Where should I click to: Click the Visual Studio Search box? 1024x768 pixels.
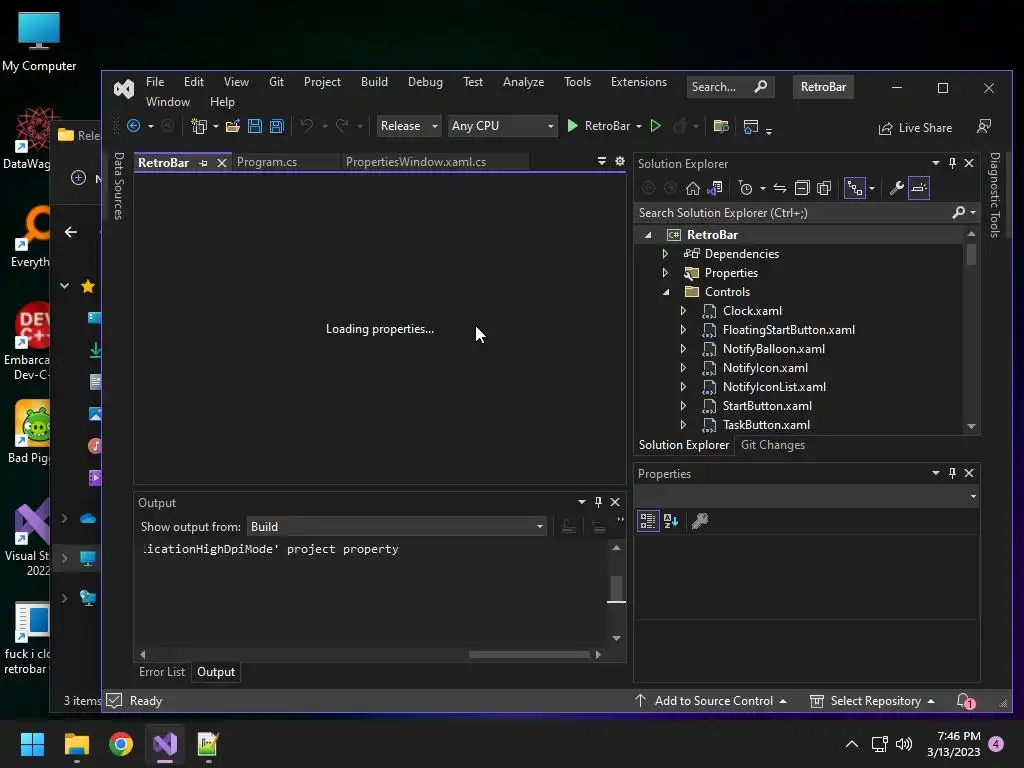(729, 87)
